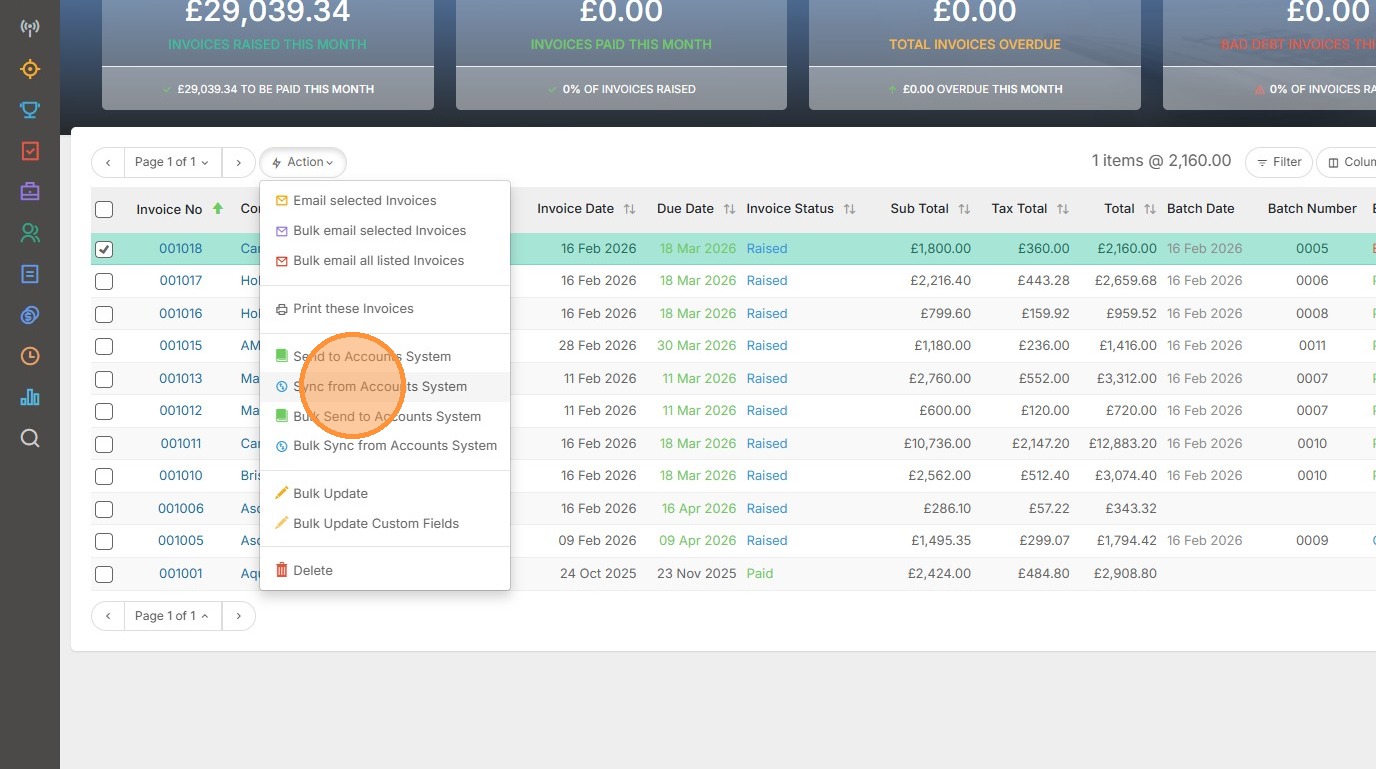Toggle the select-all header checkbox
Viewport: 1376px width, 769px height.
click(x=104, y=210)
